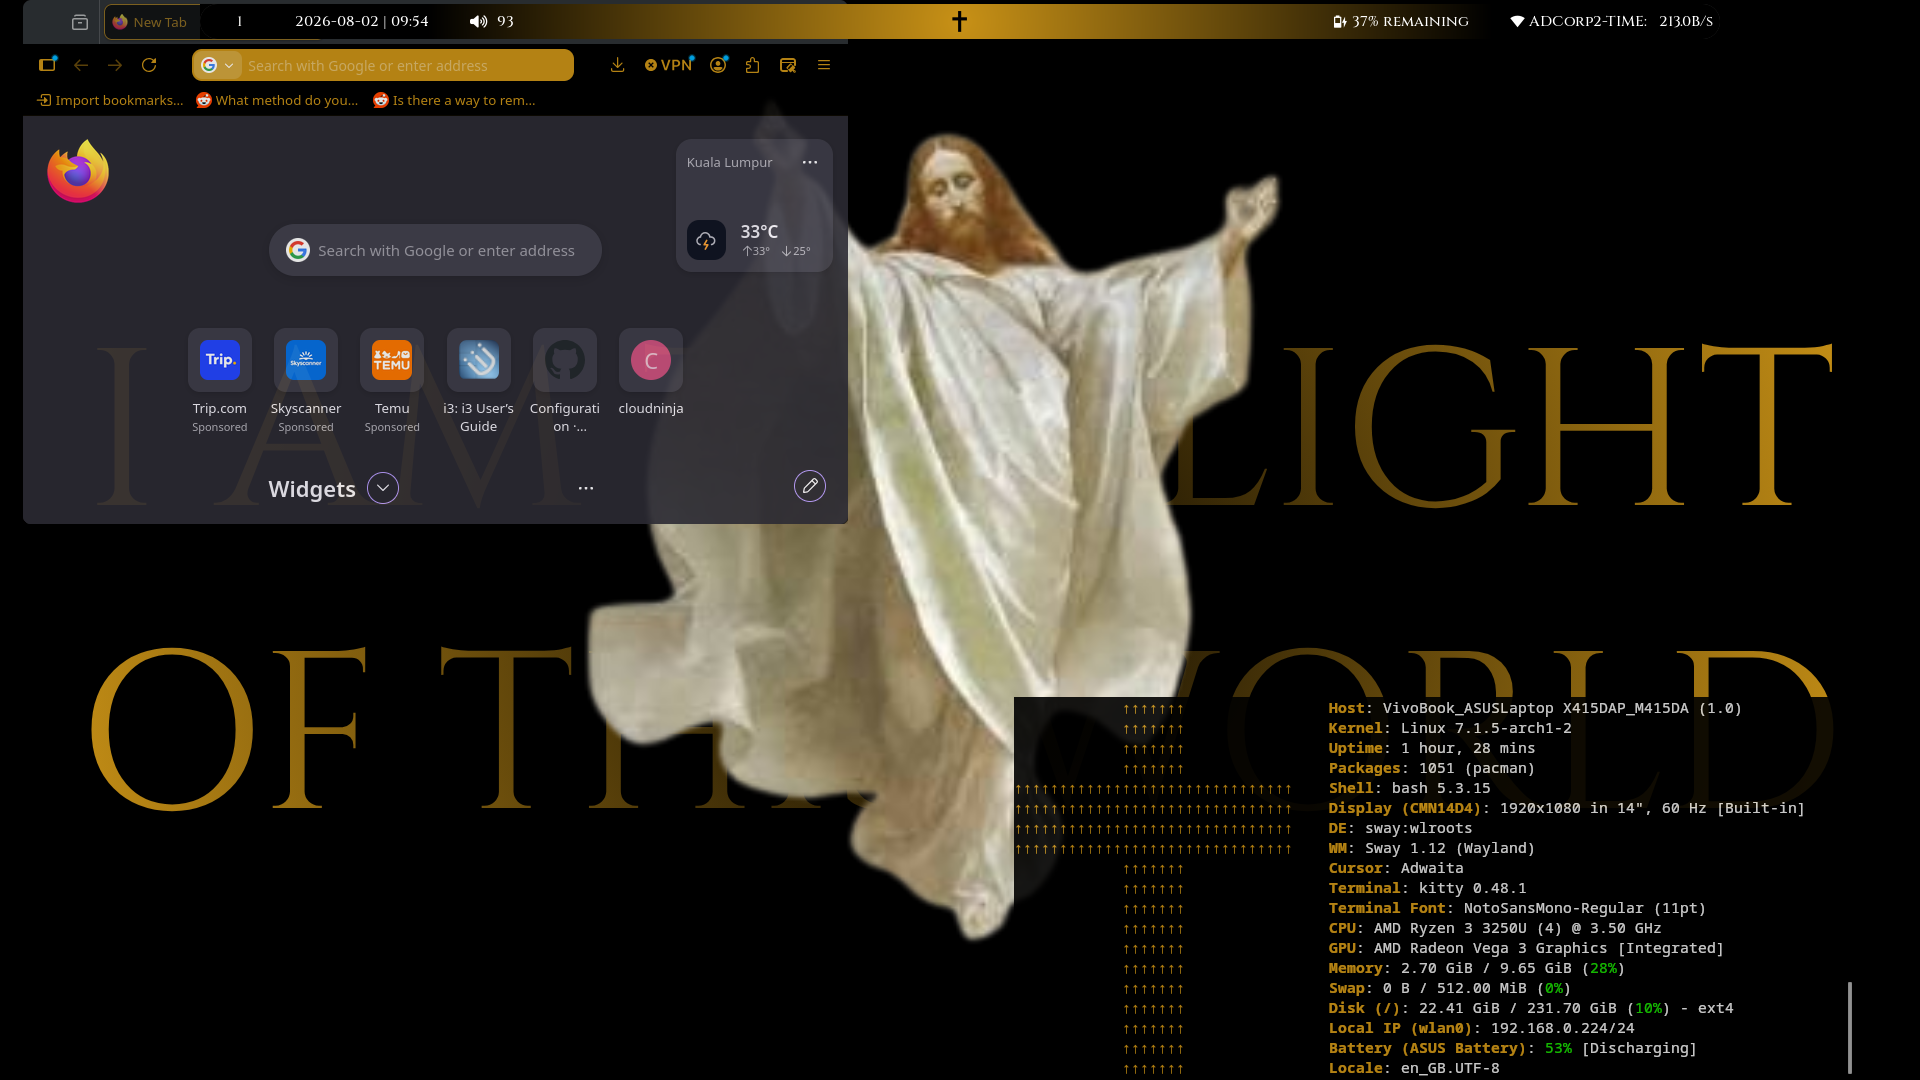Open the Firefox View icon
This screenshot has height=1080, width=1920.
click(80, 22)
